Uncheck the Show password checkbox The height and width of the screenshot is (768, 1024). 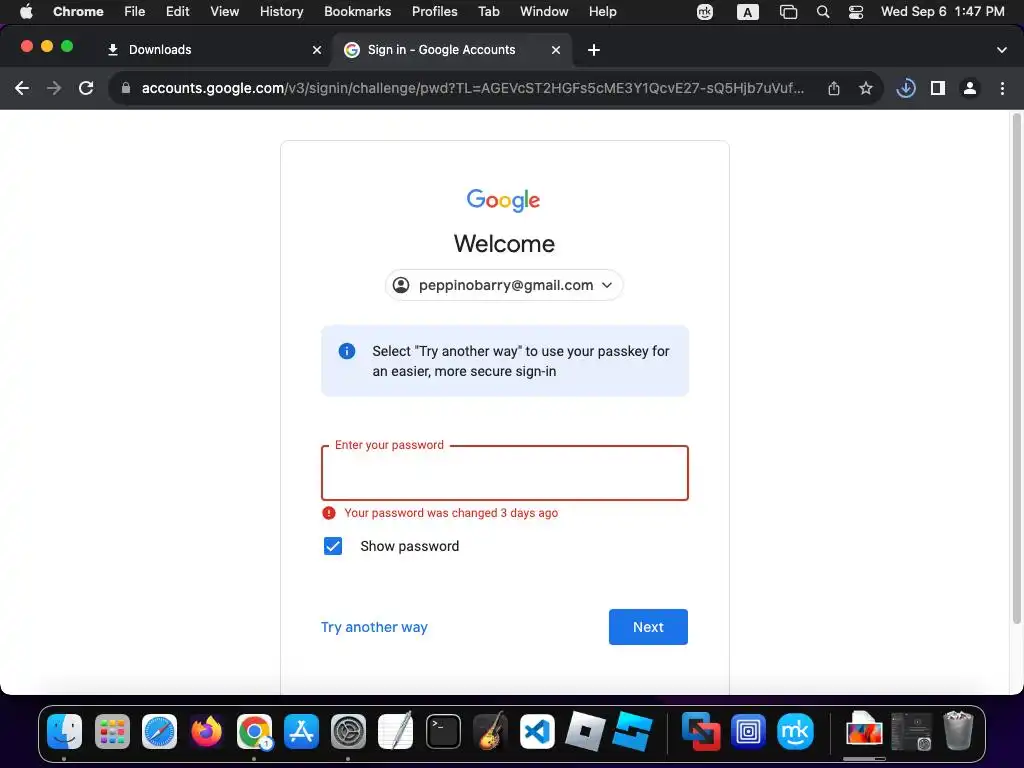click(x=333, y=546)
